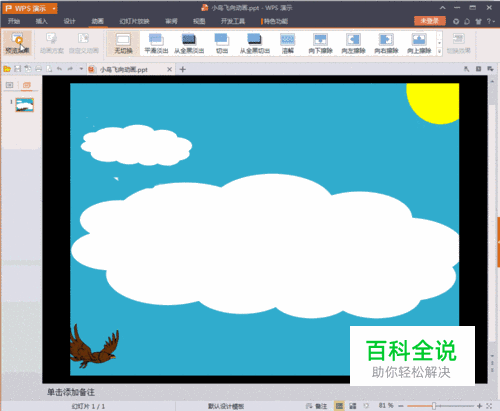This screenshot has height=411, width=500.
Task: Open the Insert (插入) ribbon tab
Action: [42, 21]
